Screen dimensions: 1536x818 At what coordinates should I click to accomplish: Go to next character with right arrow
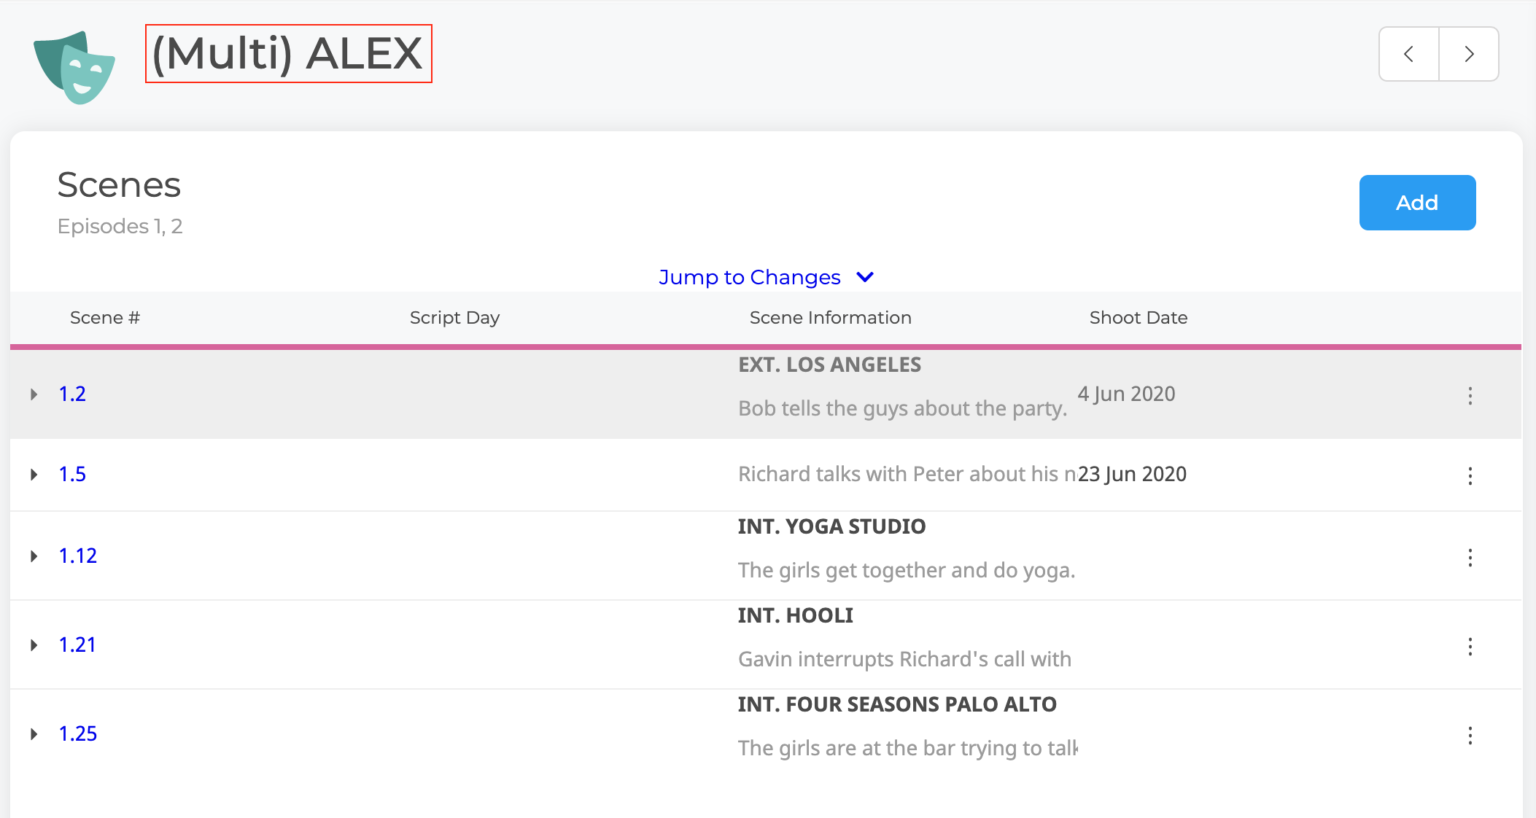(x=1468, y=54)
